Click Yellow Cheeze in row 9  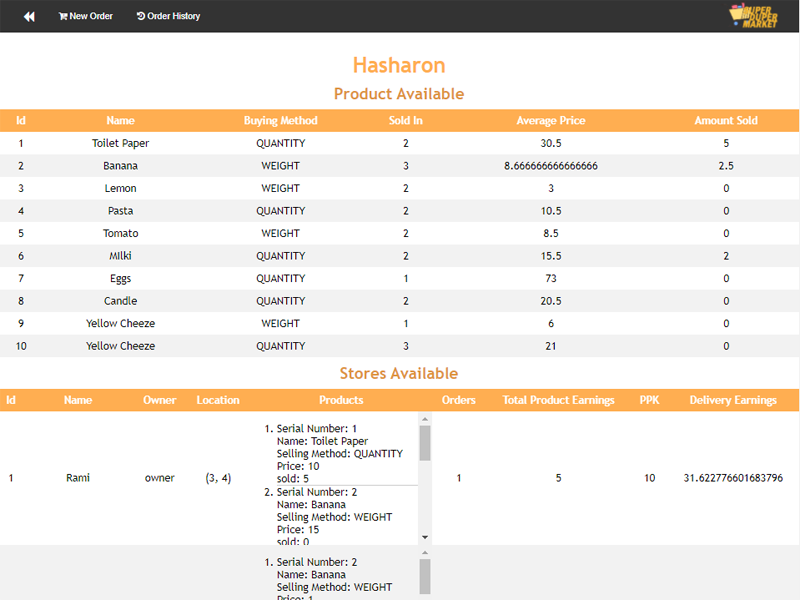click(x=120, y=323)
